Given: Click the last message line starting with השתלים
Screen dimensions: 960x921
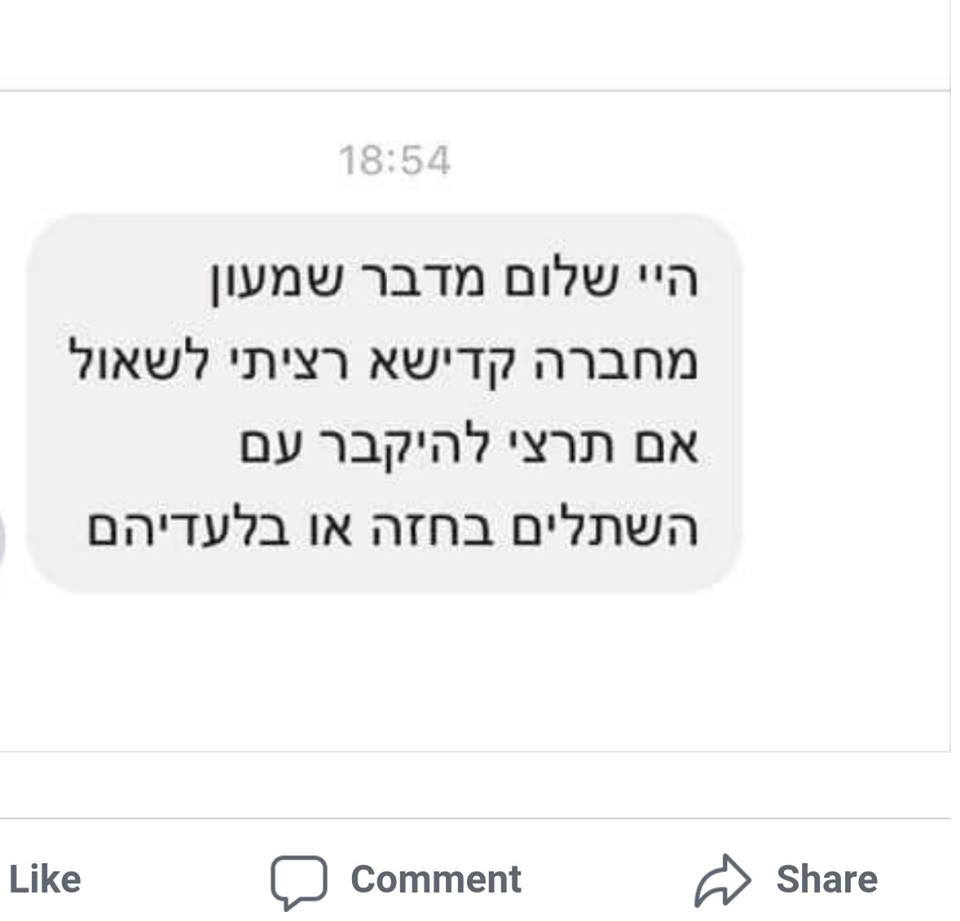Looking at the screenshot, I should (392, 529).
